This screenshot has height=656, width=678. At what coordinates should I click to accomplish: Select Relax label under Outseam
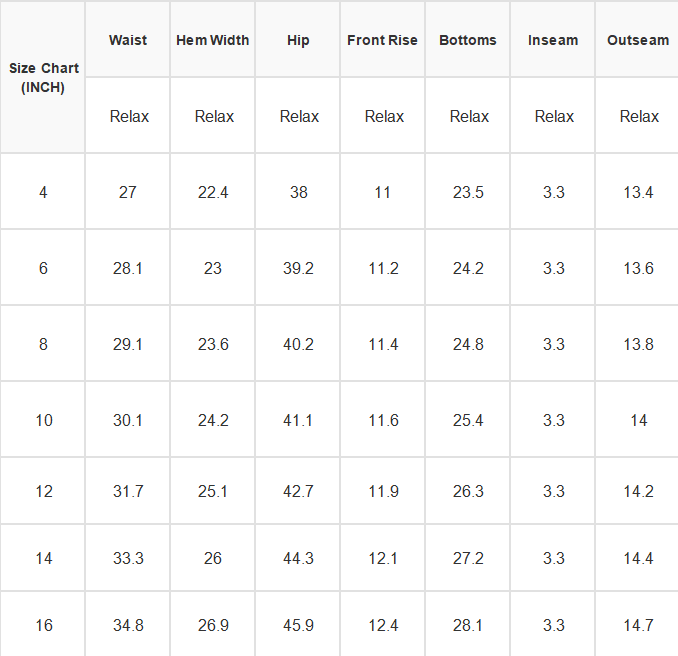[x=640, y=116]
